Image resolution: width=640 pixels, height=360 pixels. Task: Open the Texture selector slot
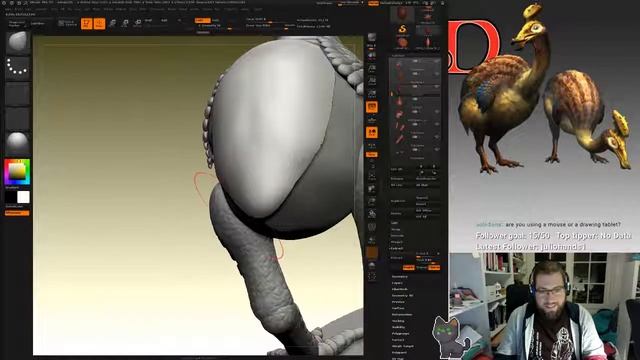click(18, 119)
